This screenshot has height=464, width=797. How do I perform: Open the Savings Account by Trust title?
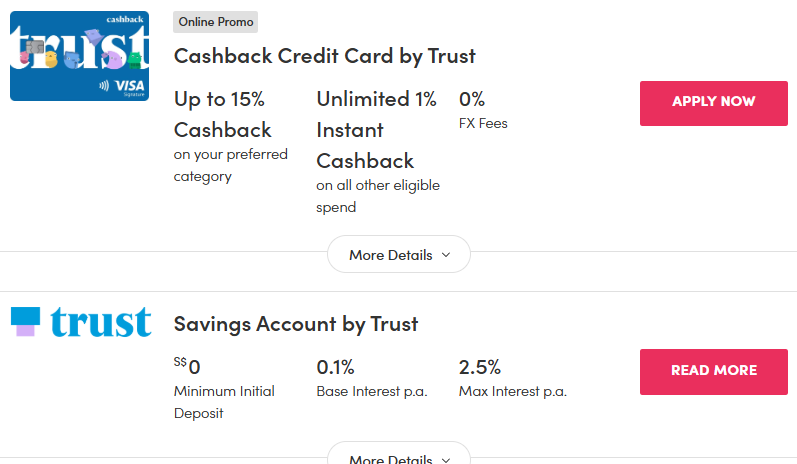[295, 324]
